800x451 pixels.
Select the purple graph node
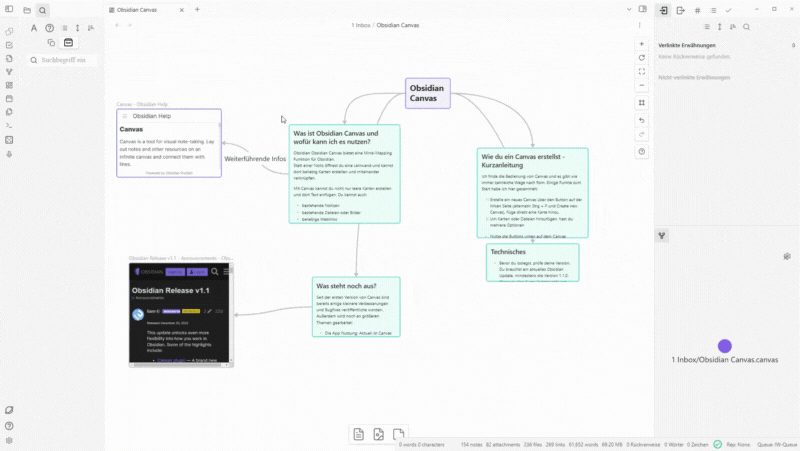pyautogui.click(x=724, y=346)
